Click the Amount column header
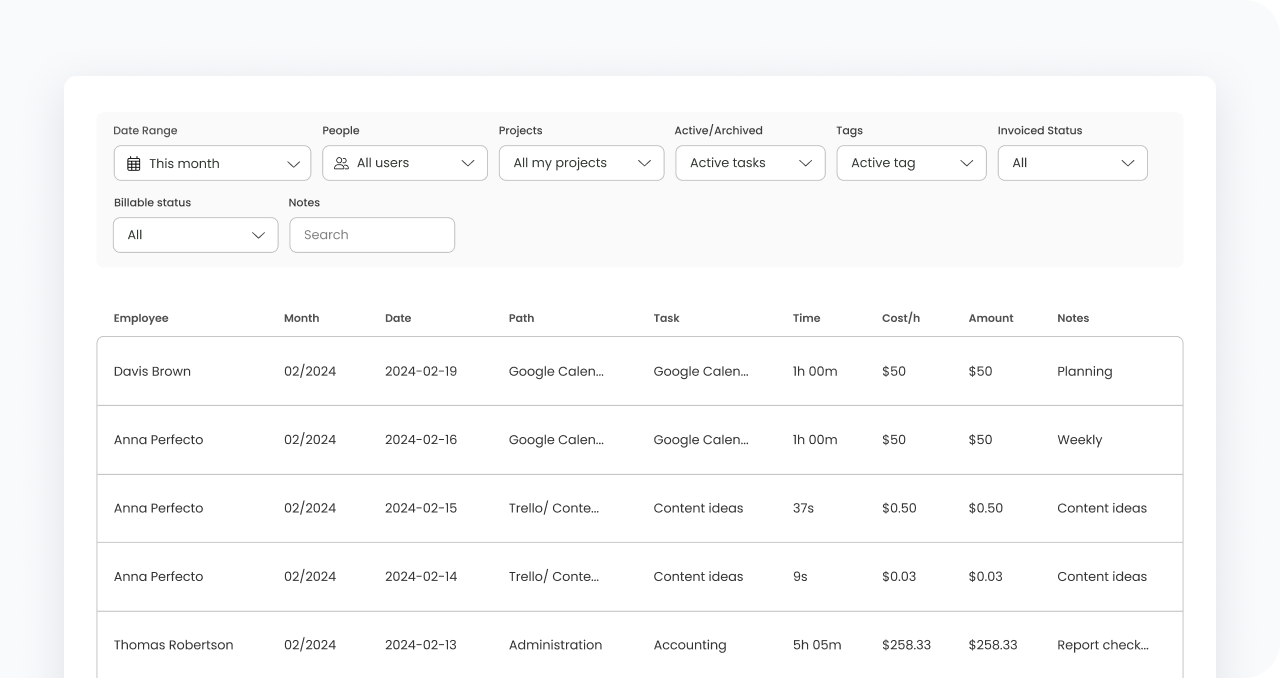1280x678 pixels. point(991,318)
